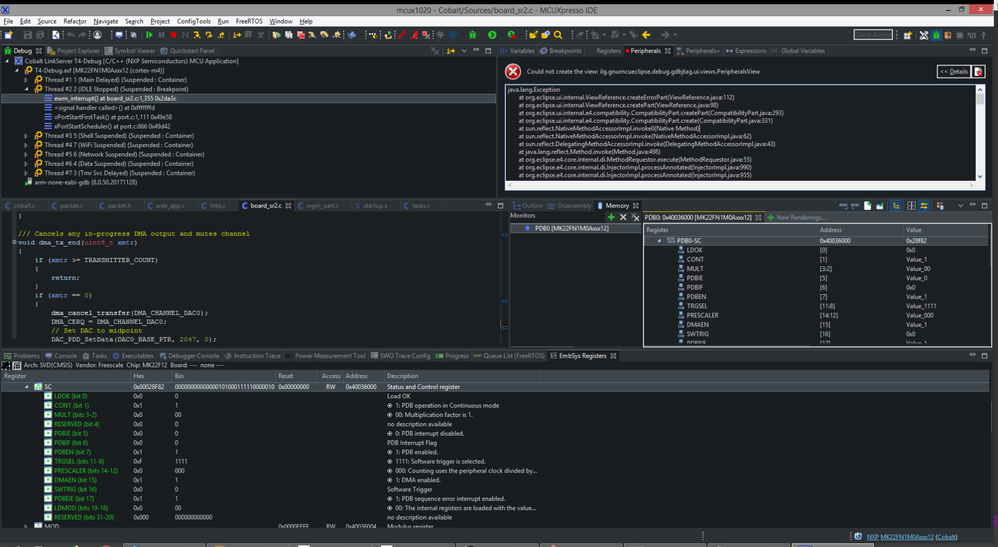Click the Remove Memory Monitor X icon
The image size is (998, 547).
pyautogui.click(x=623, y=217)
